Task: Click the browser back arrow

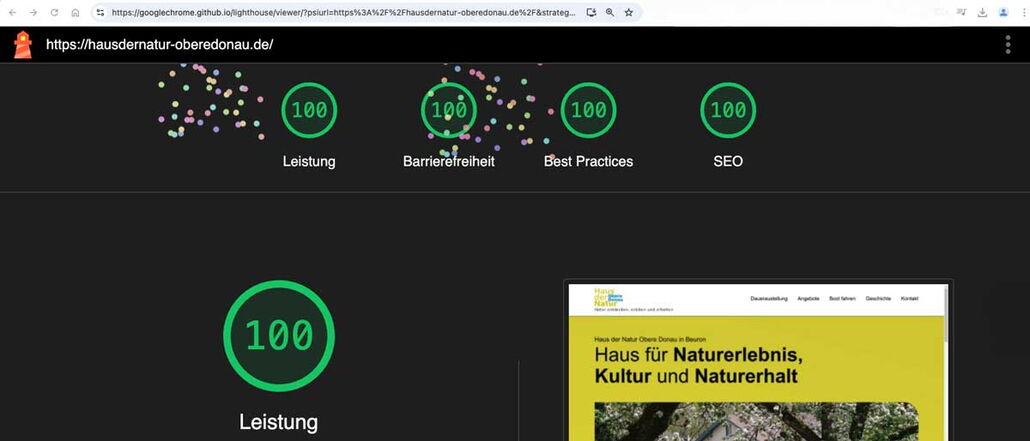Action: pos(12,13)
